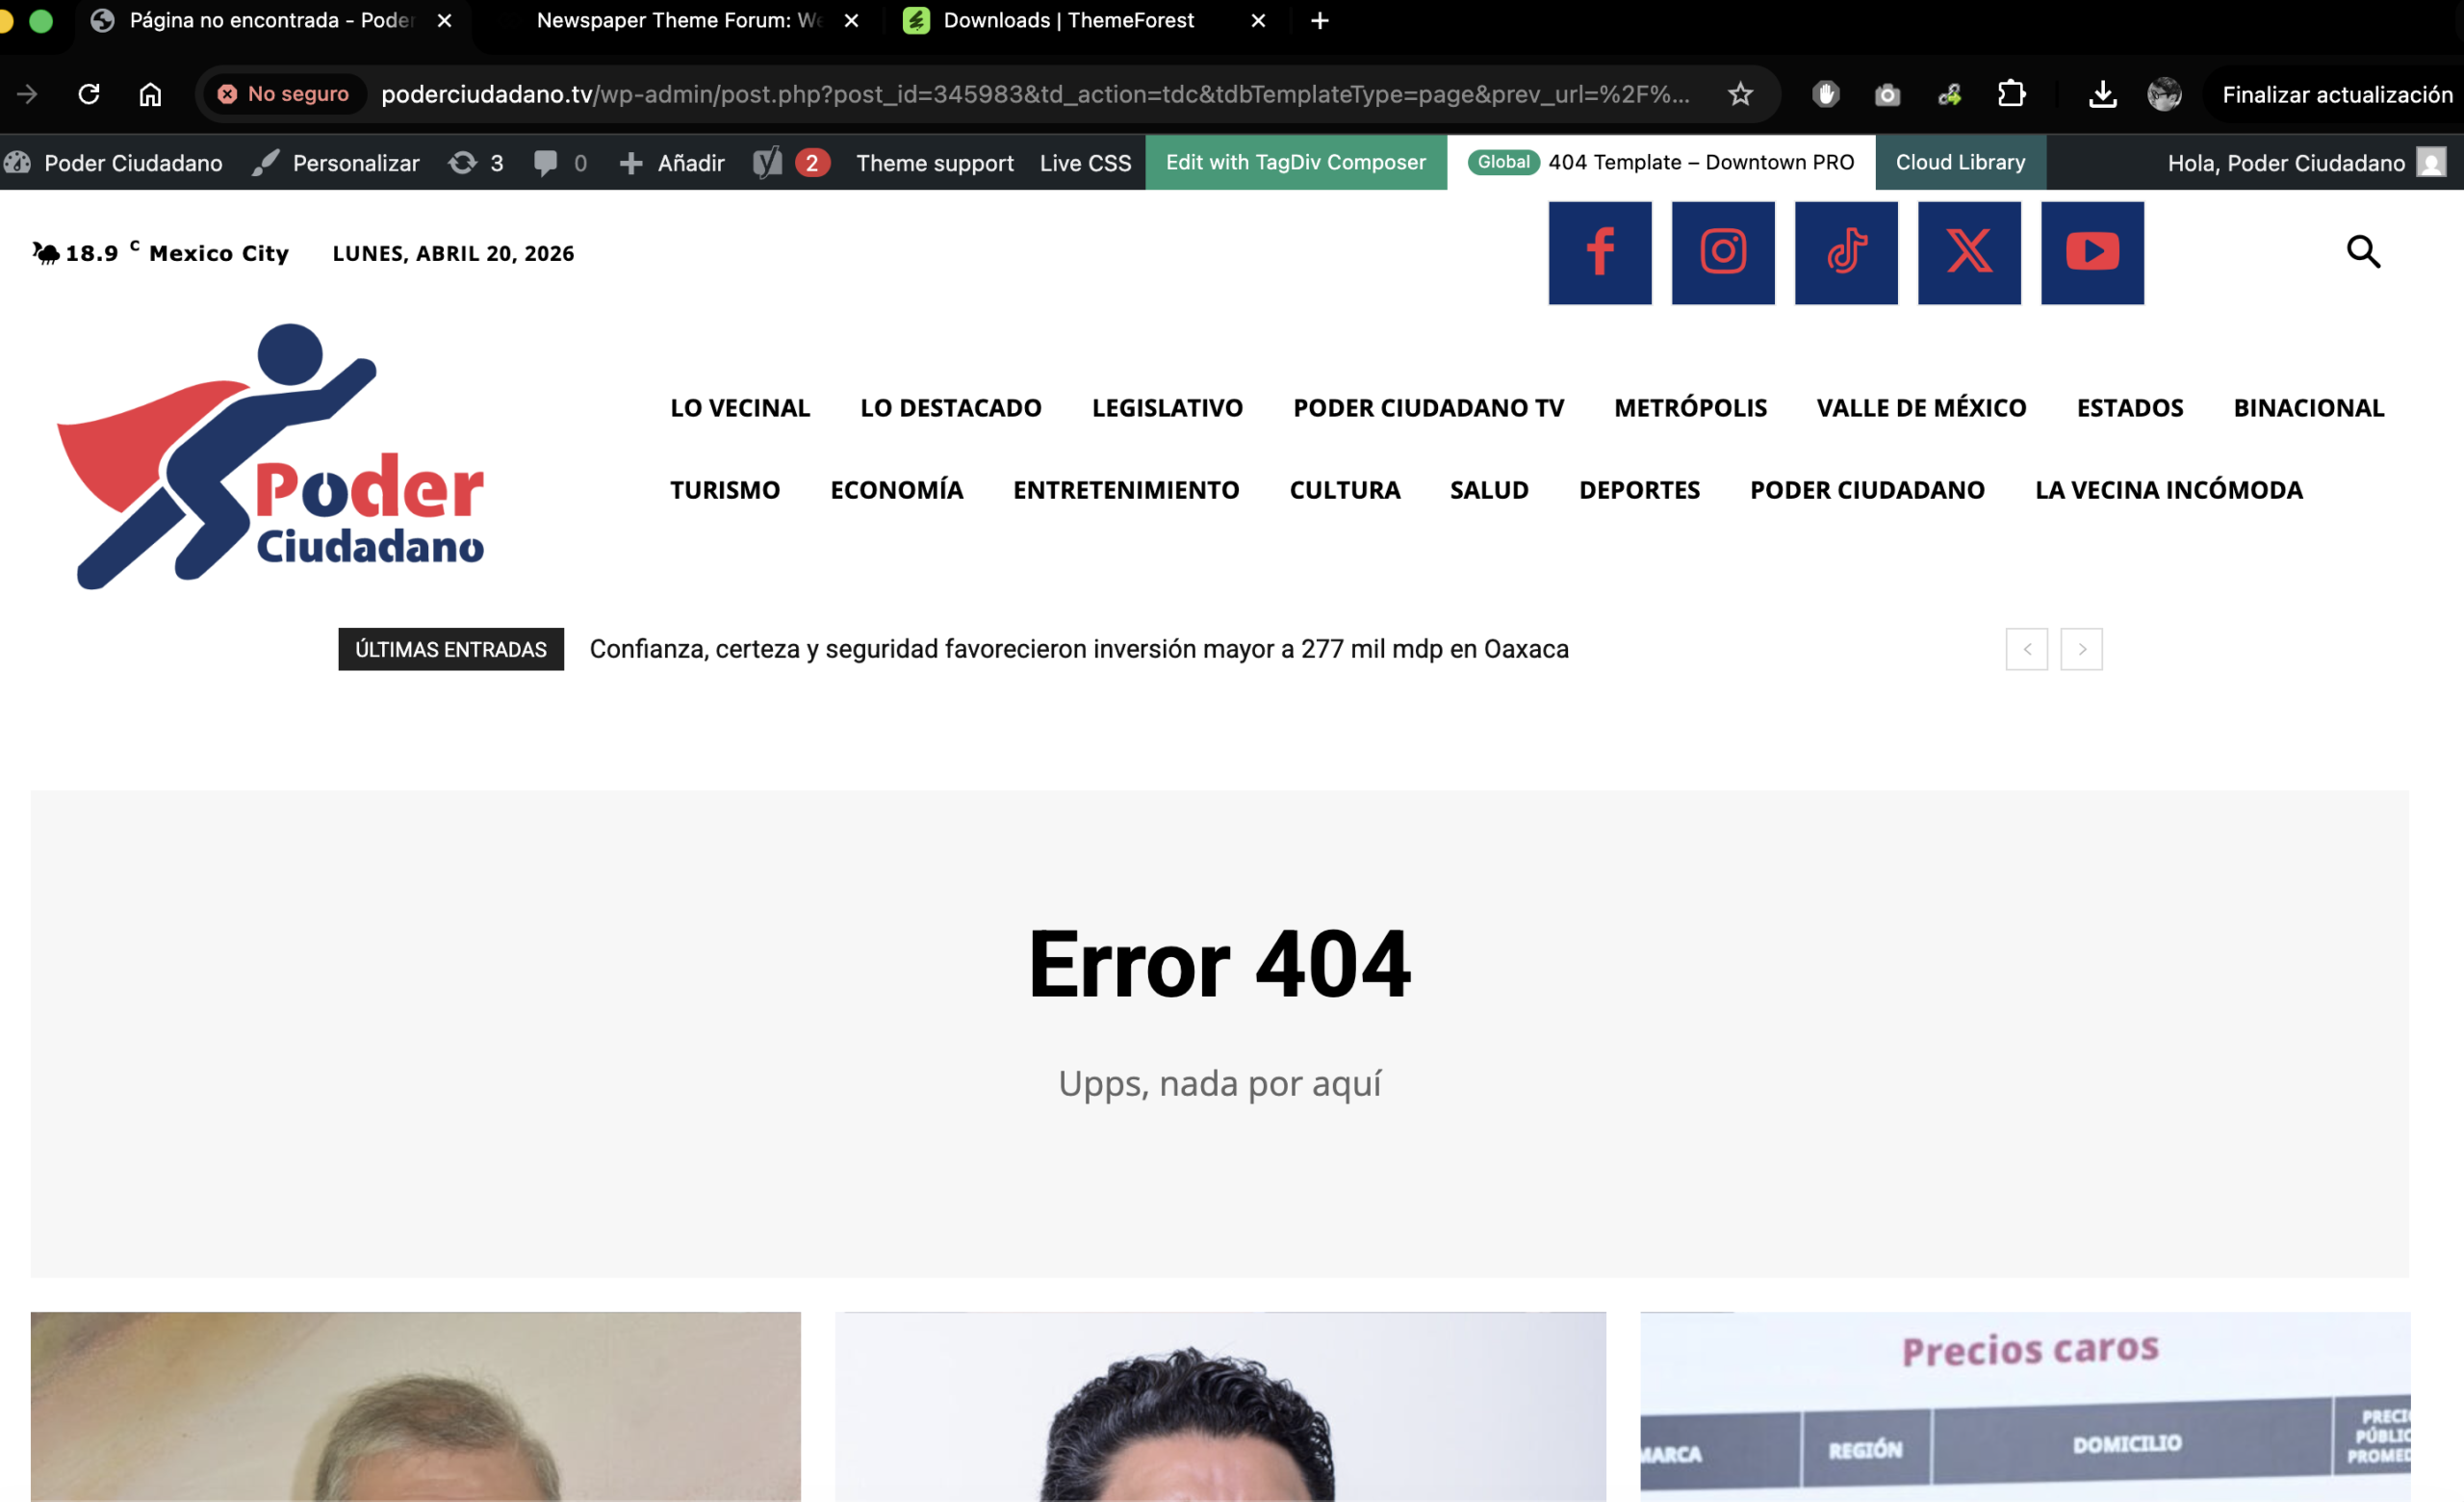Open the Precios caros article thumbnail

coord(2025,1407)
